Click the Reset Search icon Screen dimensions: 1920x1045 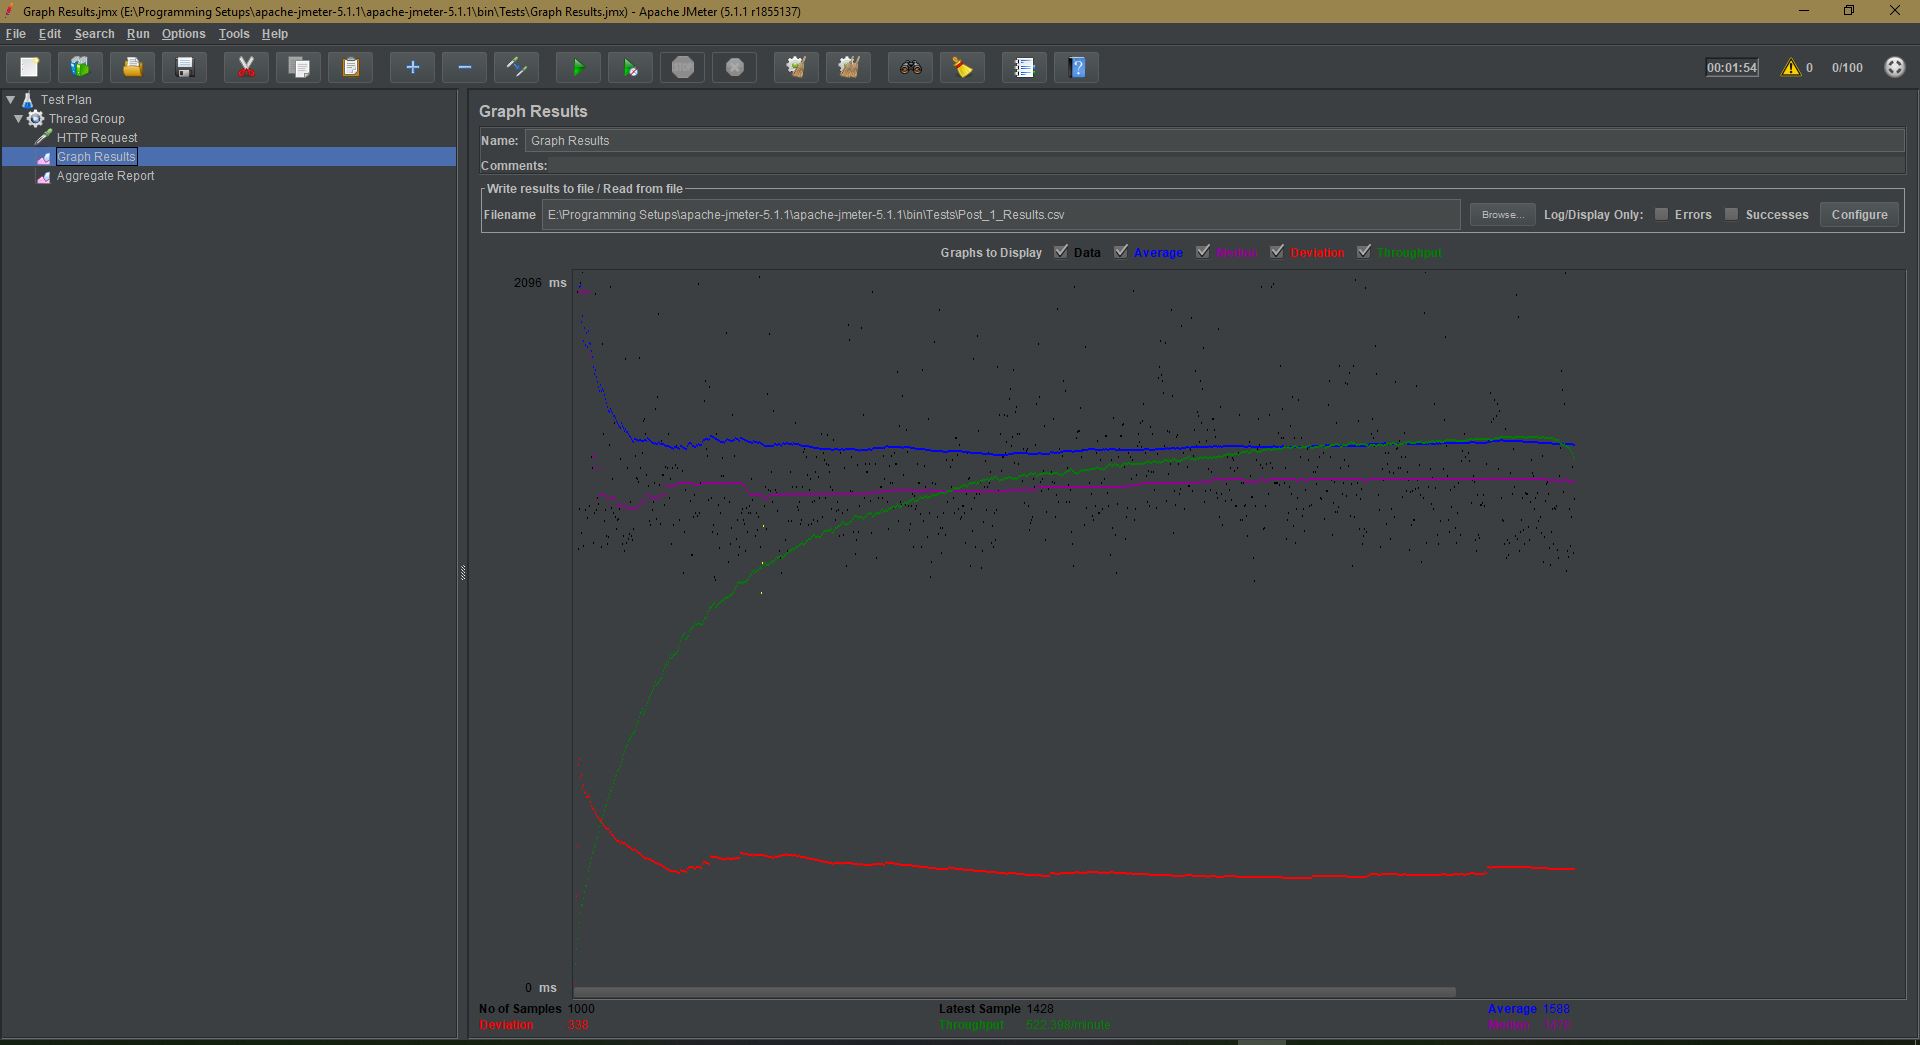(962, 67)
